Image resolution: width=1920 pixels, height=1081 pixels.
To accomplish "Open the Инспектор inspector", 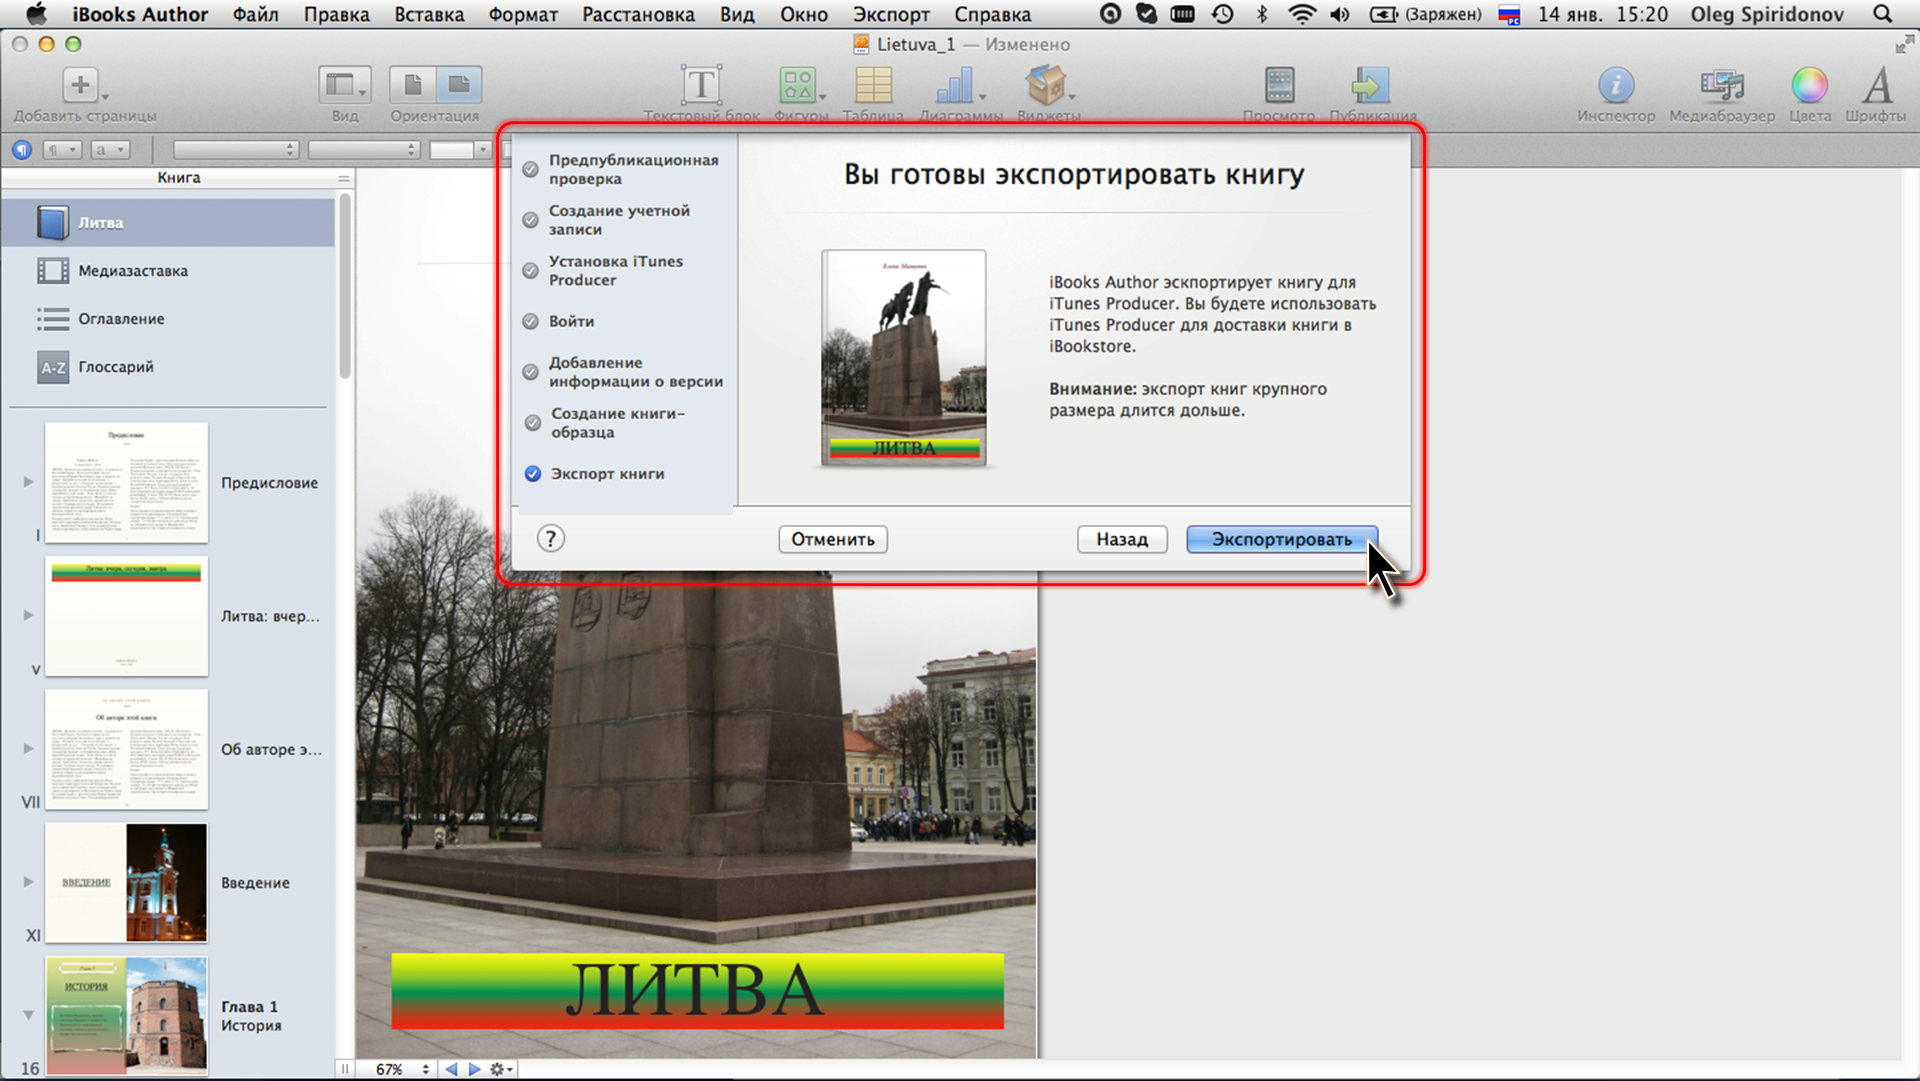I will coord(1616,86).
